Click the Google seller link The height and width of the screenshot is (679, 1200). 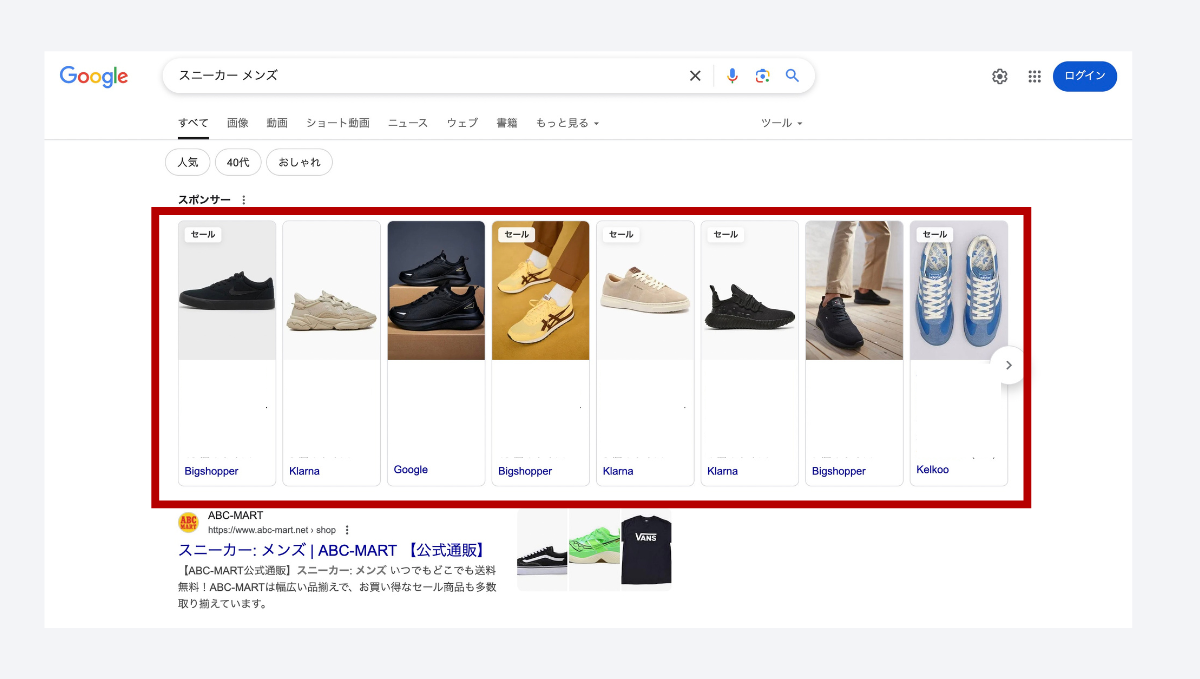(411, 470)
